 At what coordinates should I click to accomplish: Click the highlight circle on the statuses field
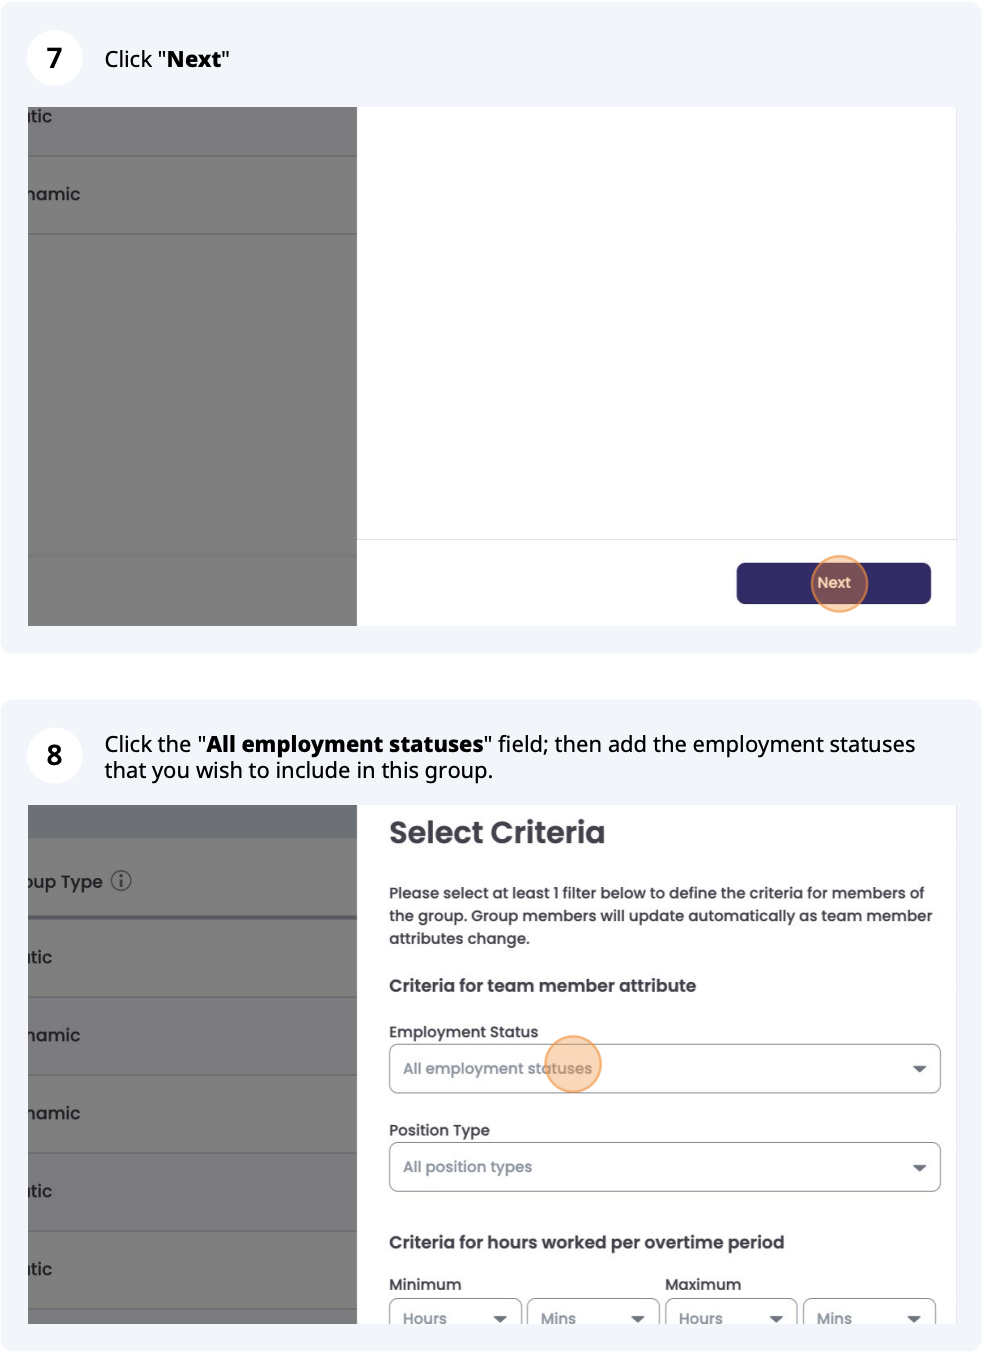[x=571, y=1065]
